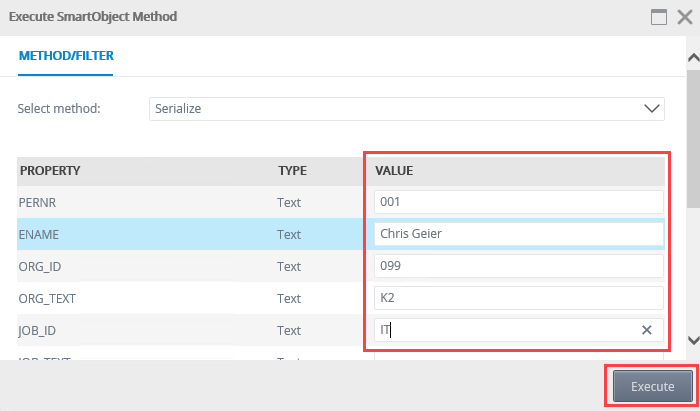Click the ORG_ID value field containing 099
This screenshot has height=411, width=700.
point(519,266)
